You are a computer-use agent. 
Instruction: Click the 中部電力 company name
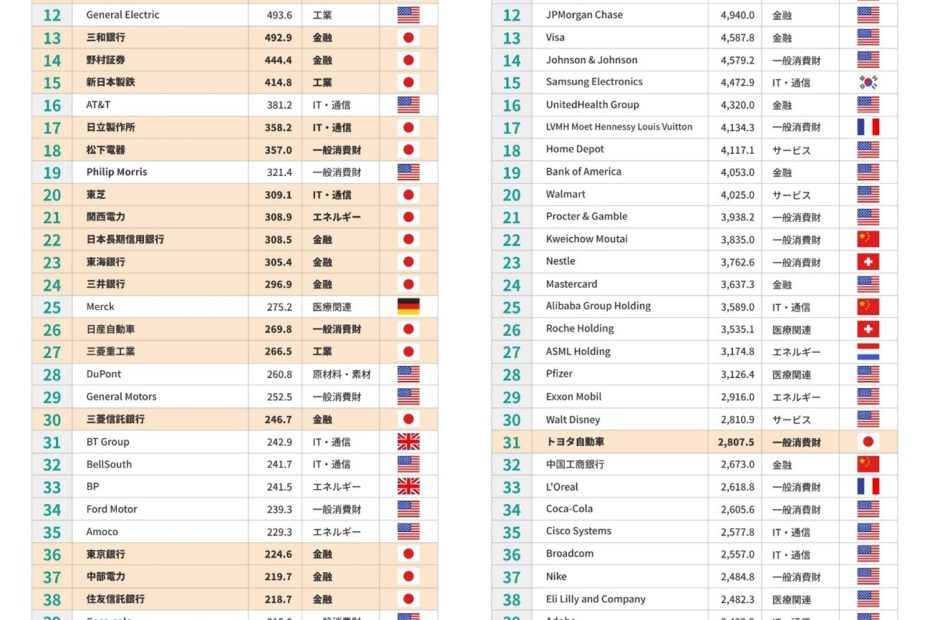pos(106,577)
